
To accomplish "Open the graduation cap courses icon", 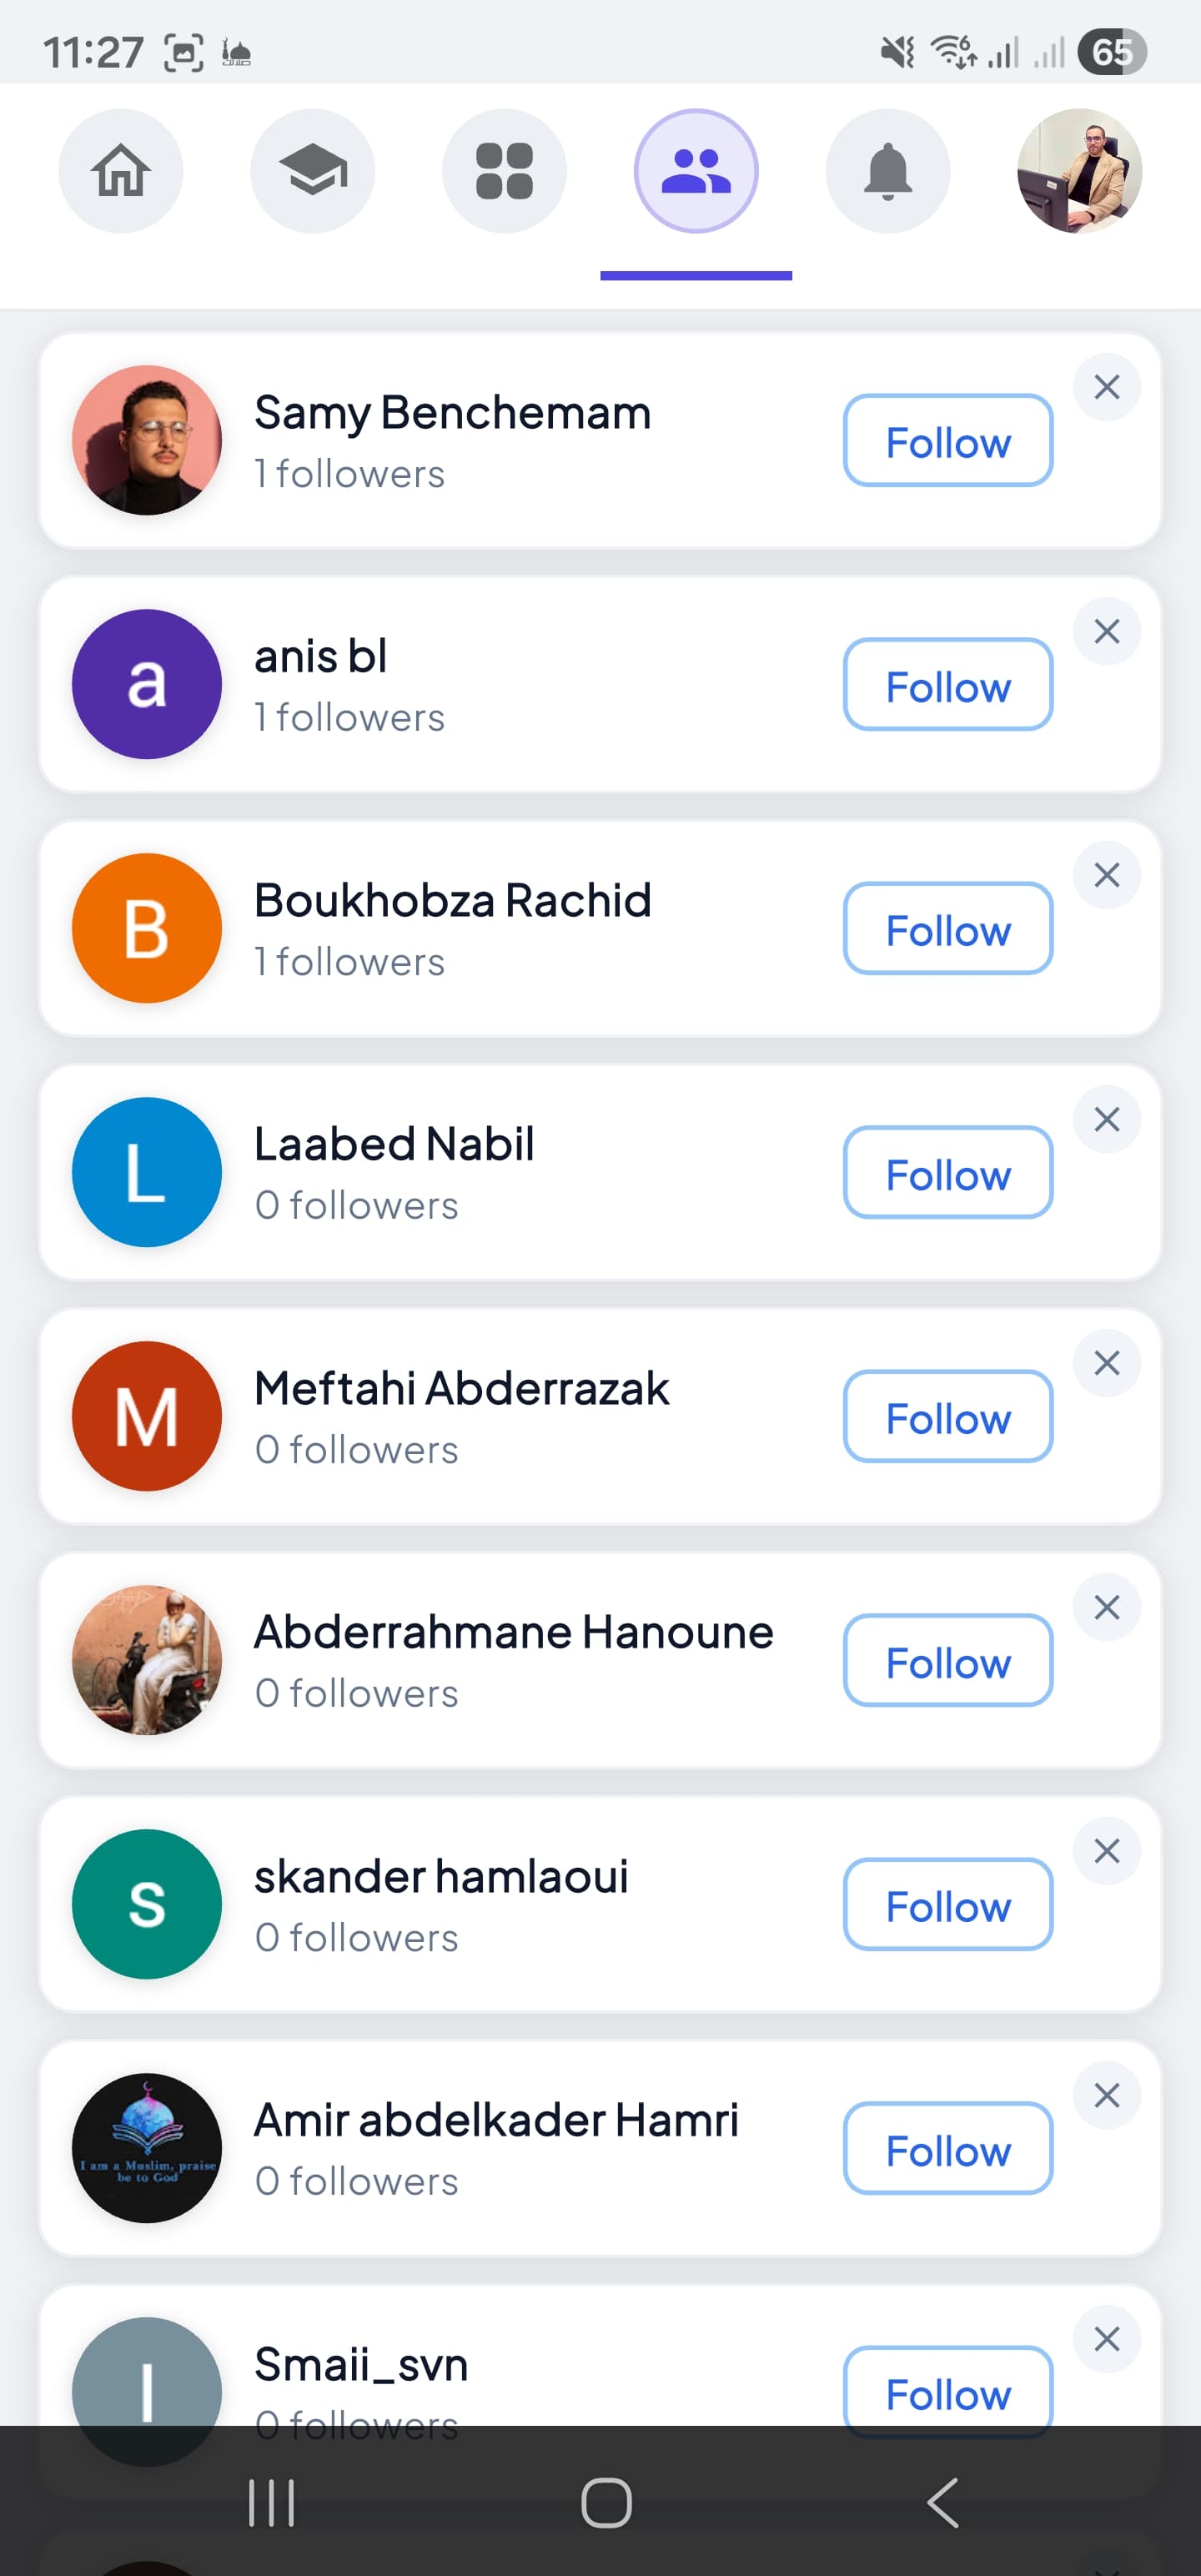I will [x=313, y=171].
